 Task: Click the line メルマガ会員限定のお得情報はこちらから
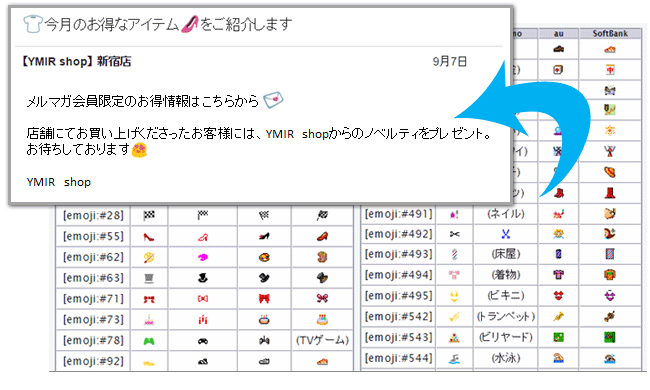142,101
